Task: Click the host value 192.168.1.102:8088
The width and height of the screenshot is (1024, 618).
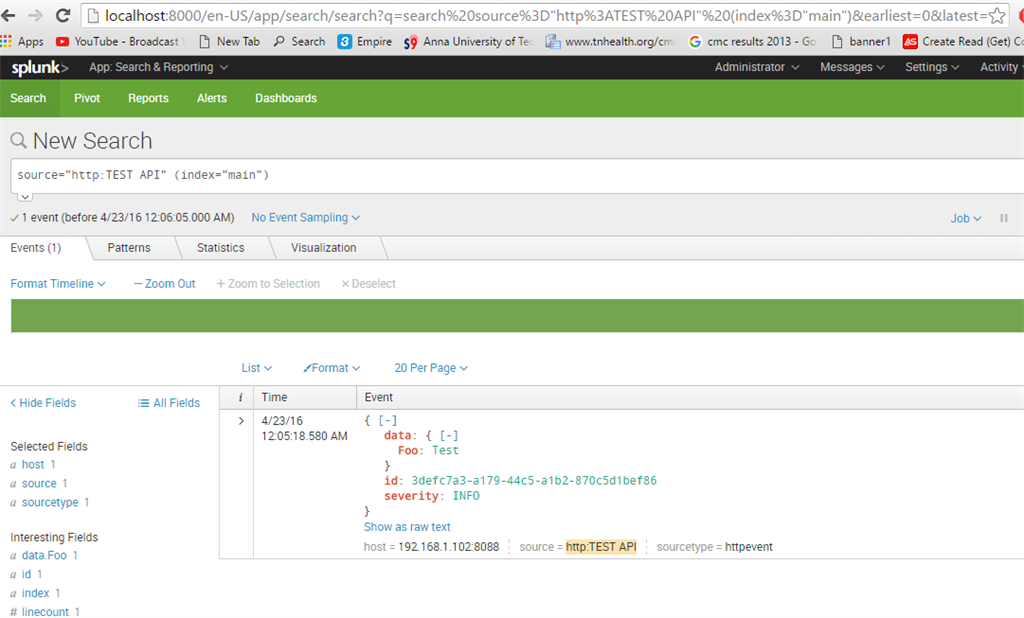Action: click(x=449, y=547)
